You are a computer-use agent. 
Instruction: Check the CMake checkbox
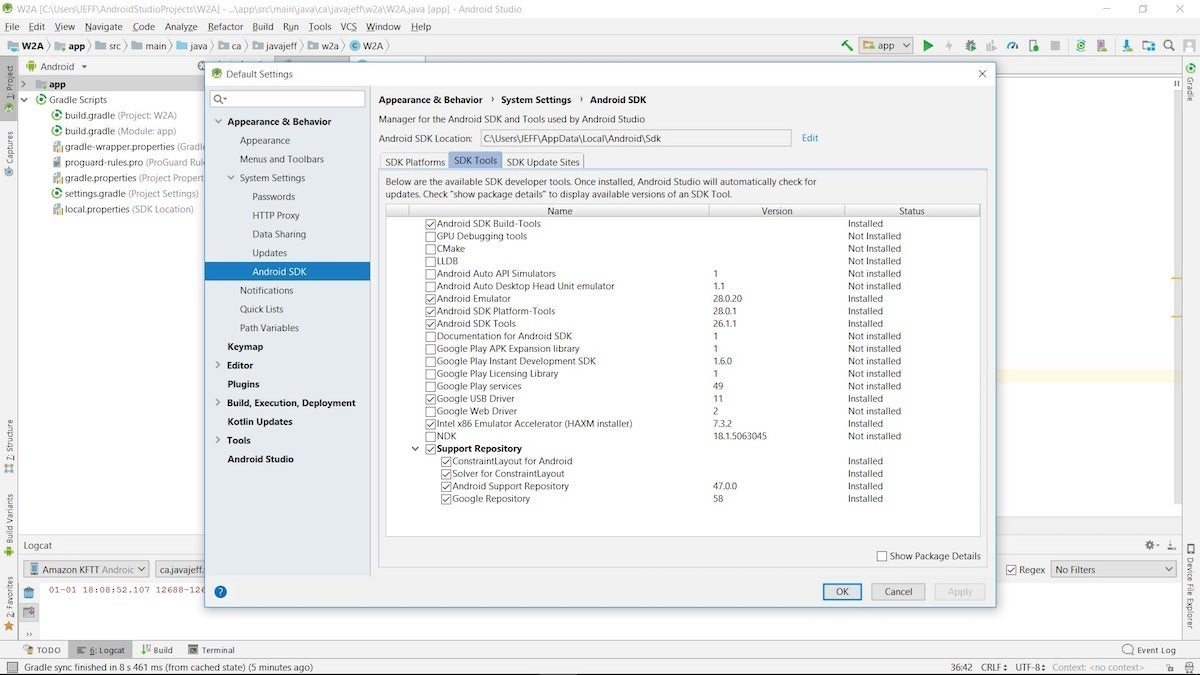pyautogui.click(x=431, y=249)
